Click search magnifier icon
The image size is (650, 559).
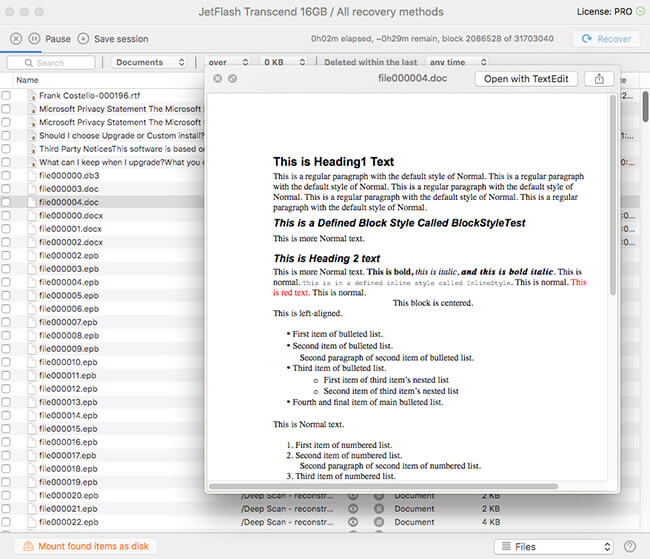(x=28, y=63)
